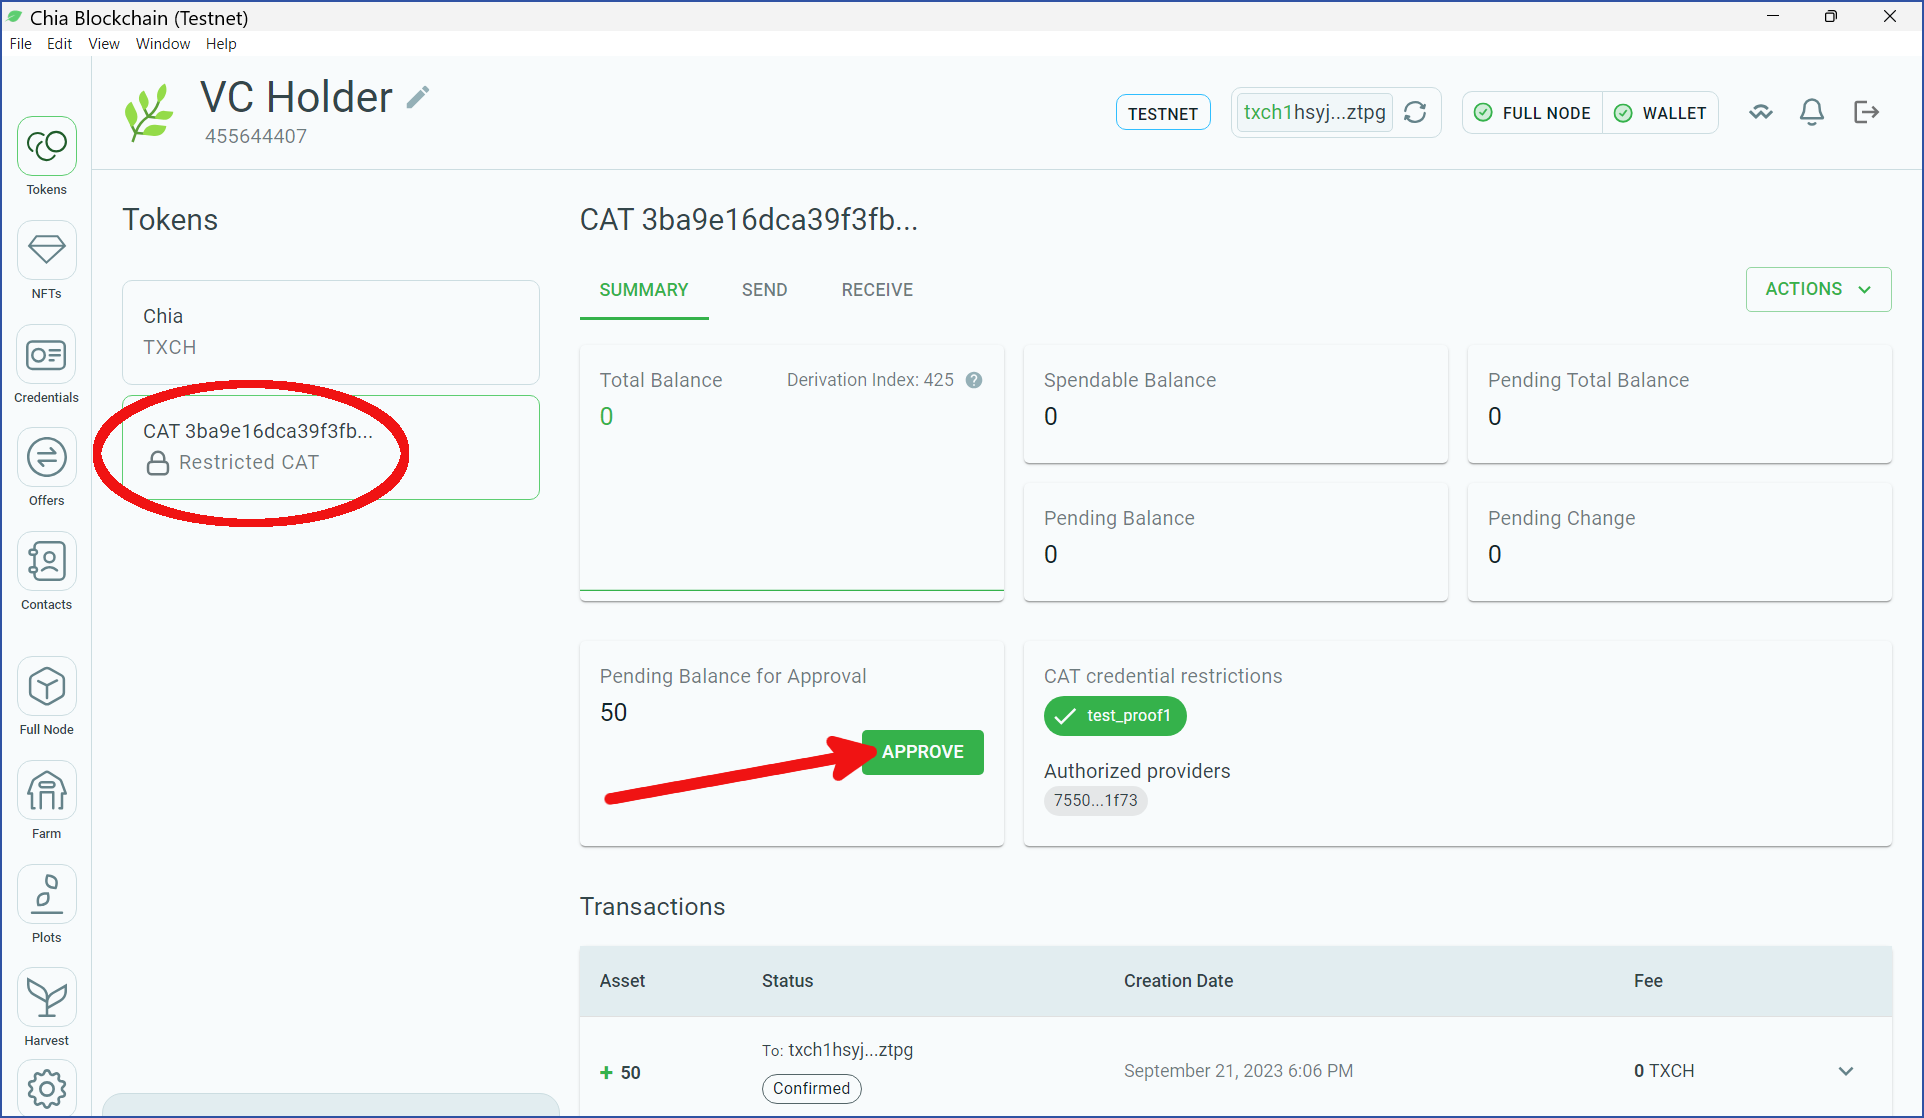Click the September 21, 2023 date
The height and width of the screenshot is (1118, 1924).
tap(1238, 1071)
